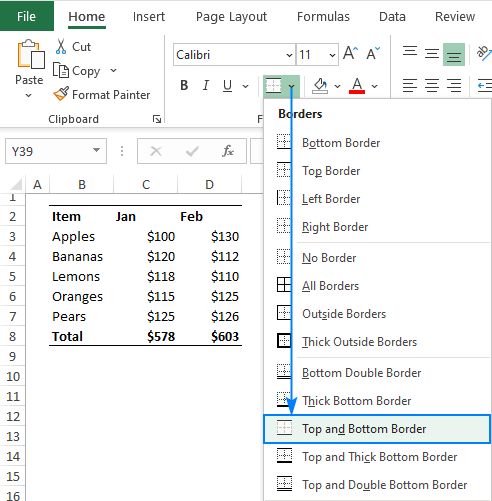This screenshot has width=492, height=501.
Task: Switch to the Review tab
Action: click(455, 16)
